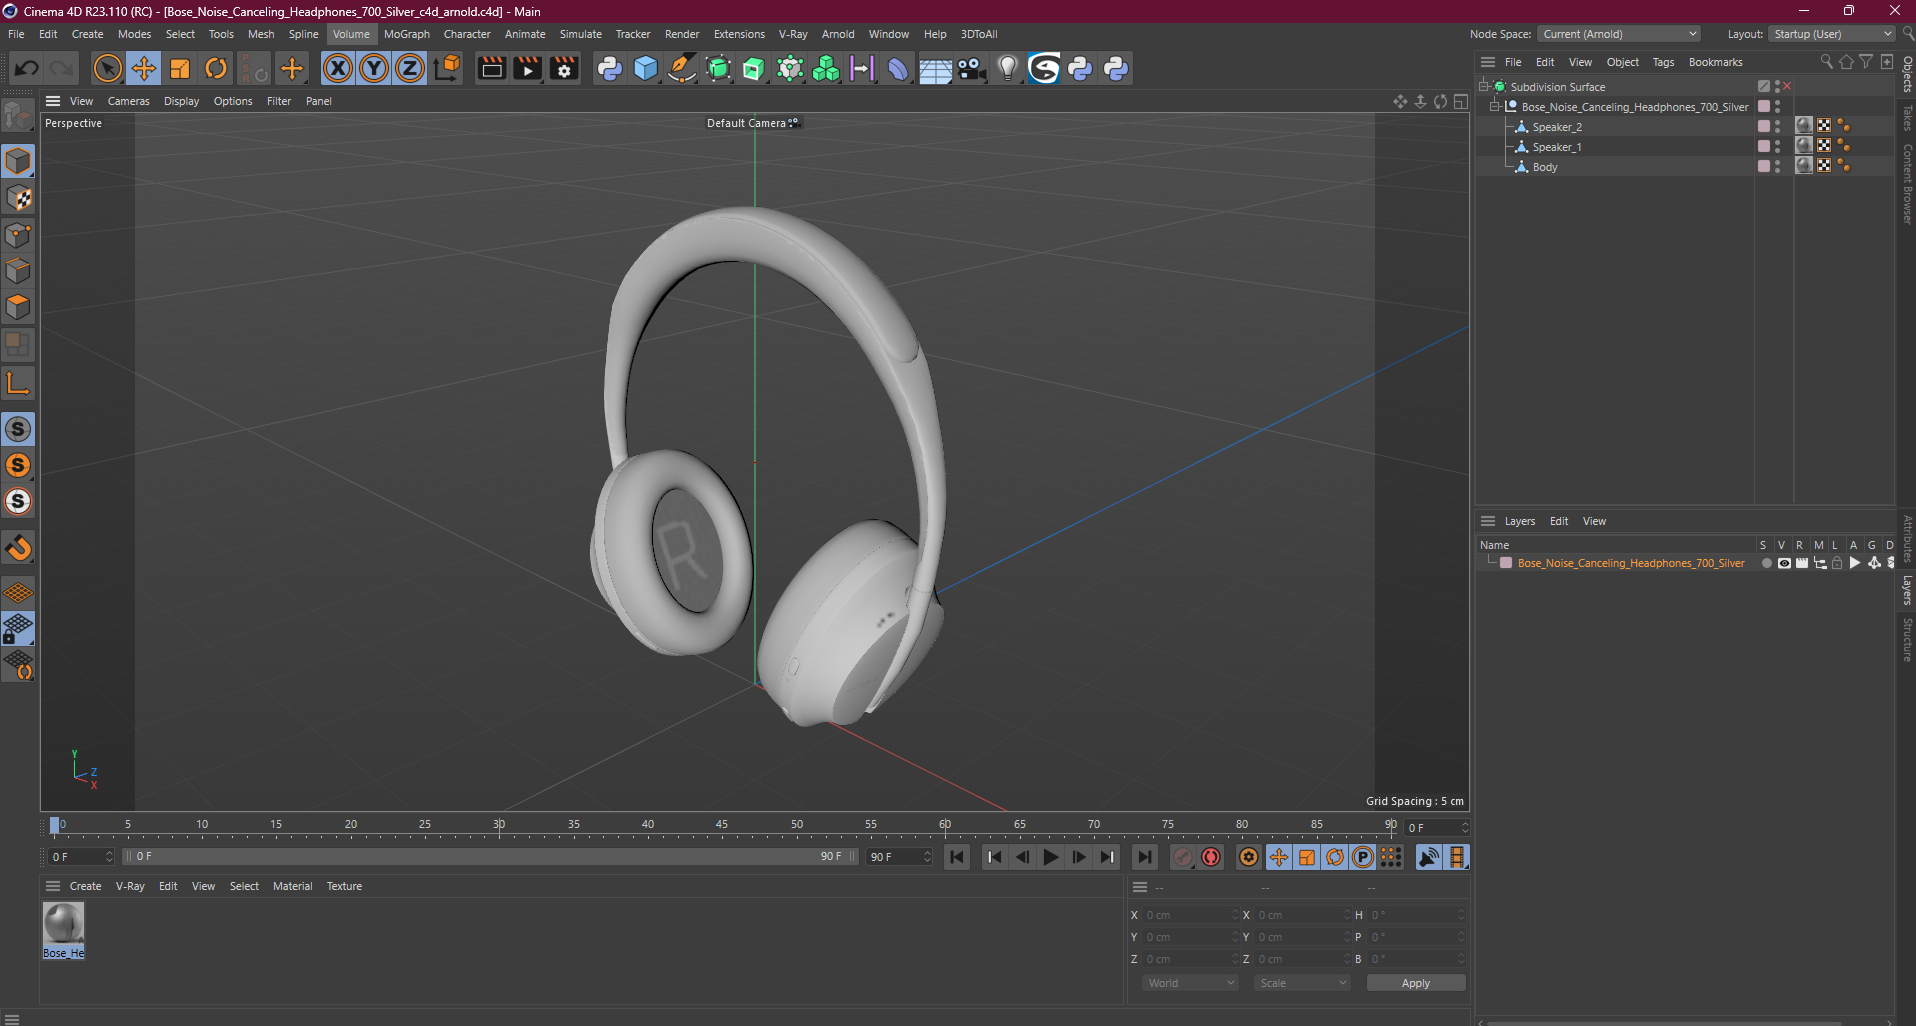Image resolution: width=1916 pixels, height=1026 pixels.
Task: Click the Light bulb icon
Action: click(x=1007, y=68)
